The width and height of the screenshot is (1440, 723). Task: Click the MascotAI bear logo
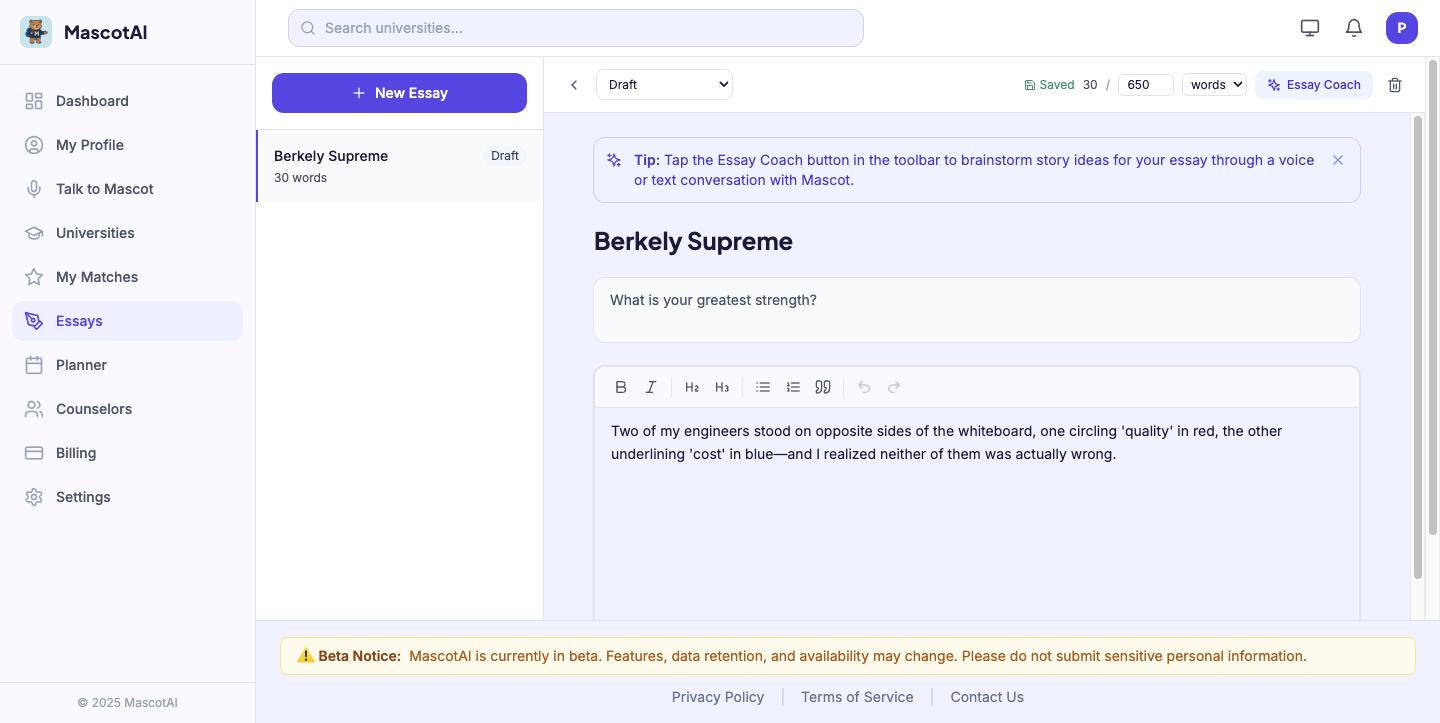tap(36, 32)
